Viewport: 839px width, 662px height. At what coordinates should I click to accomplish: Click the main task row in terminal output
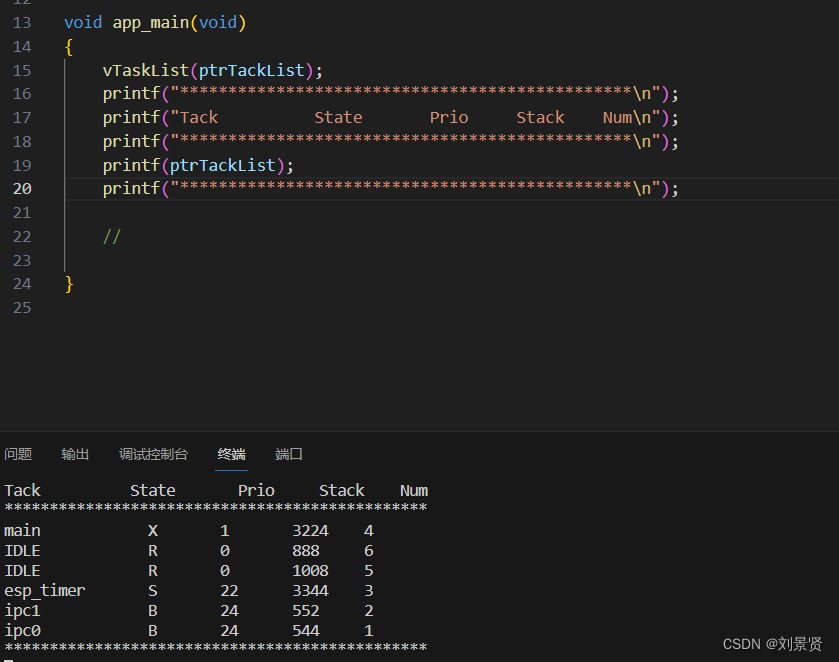pyautogui.click(x=22, y=530)
